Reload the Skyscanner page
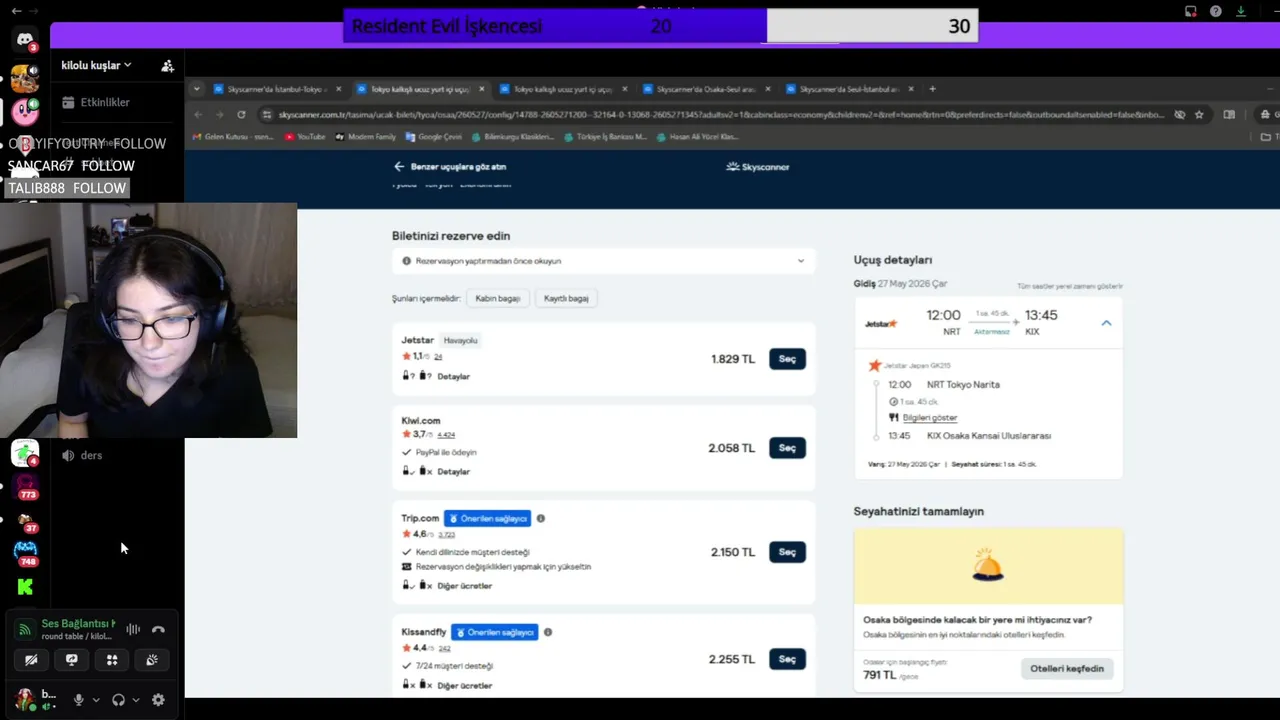1280x720 pixels. coord(241,115)
